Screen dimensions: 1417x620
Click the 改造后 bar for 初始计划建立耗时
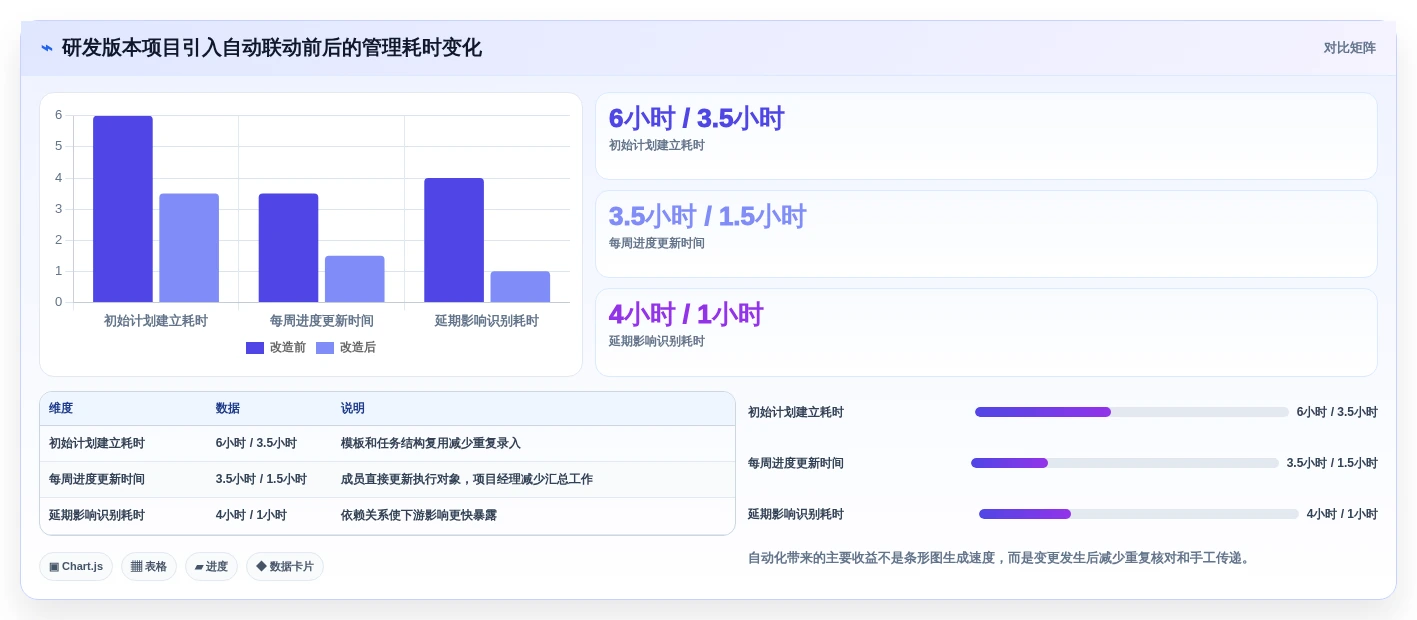(x=189, y=248)
